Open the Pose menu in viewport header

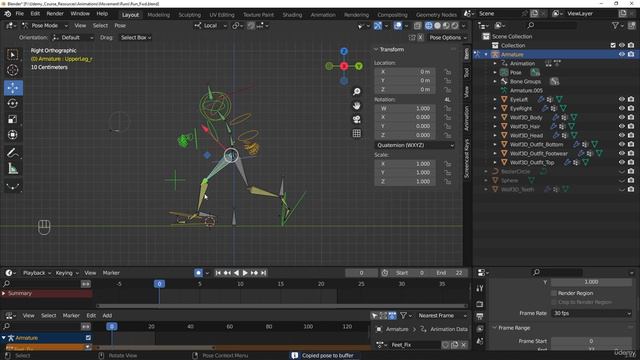[120, 26]
